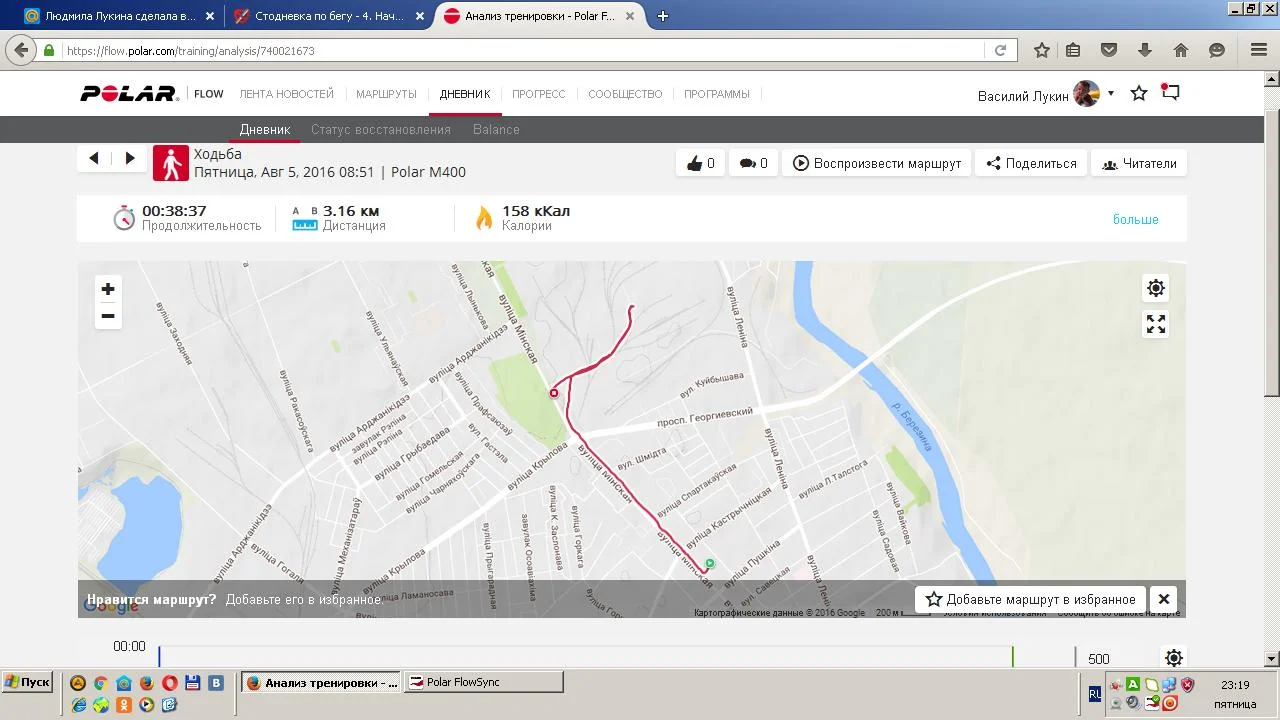Reload the current page

pos(1000,50)
